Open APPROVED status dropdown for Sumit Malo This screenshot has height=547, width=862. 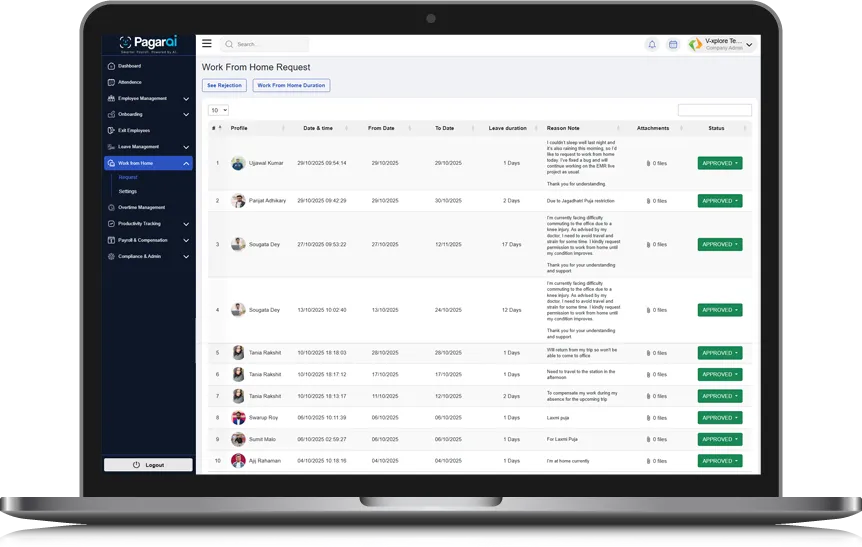tap(720, 439)
